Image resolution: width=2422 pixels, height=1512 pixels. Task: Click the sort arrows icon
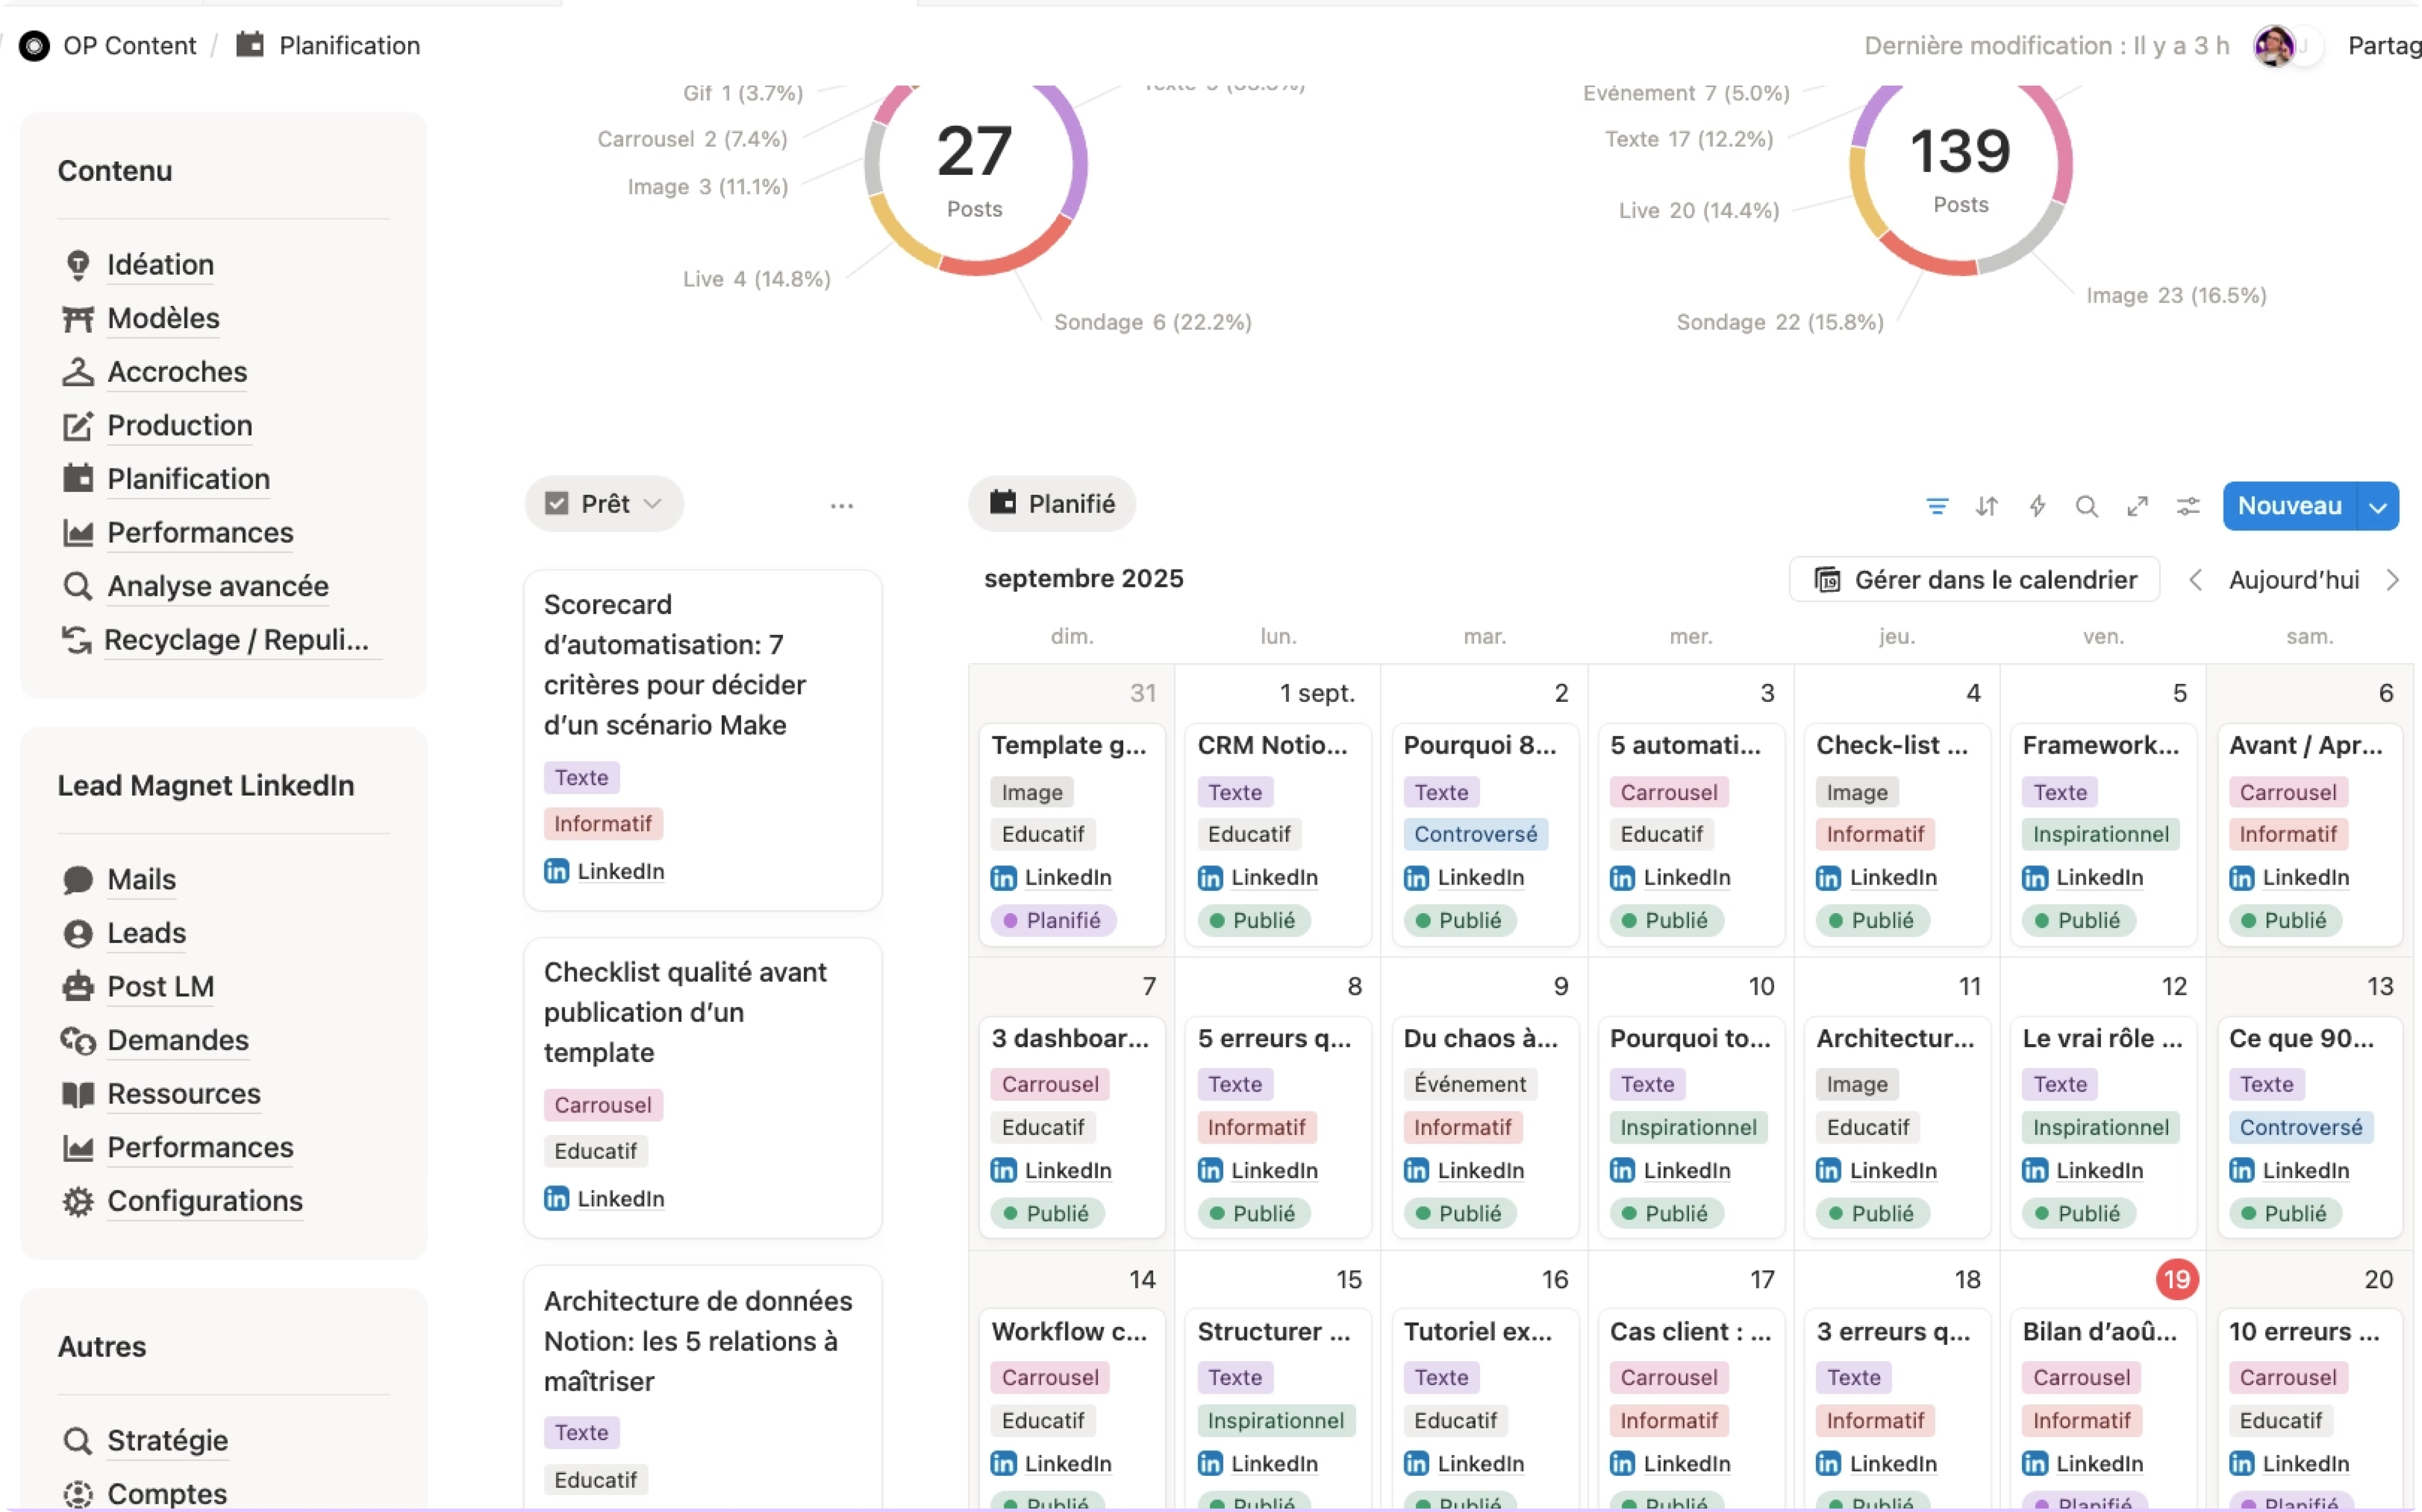click(x=1986, y=506)
